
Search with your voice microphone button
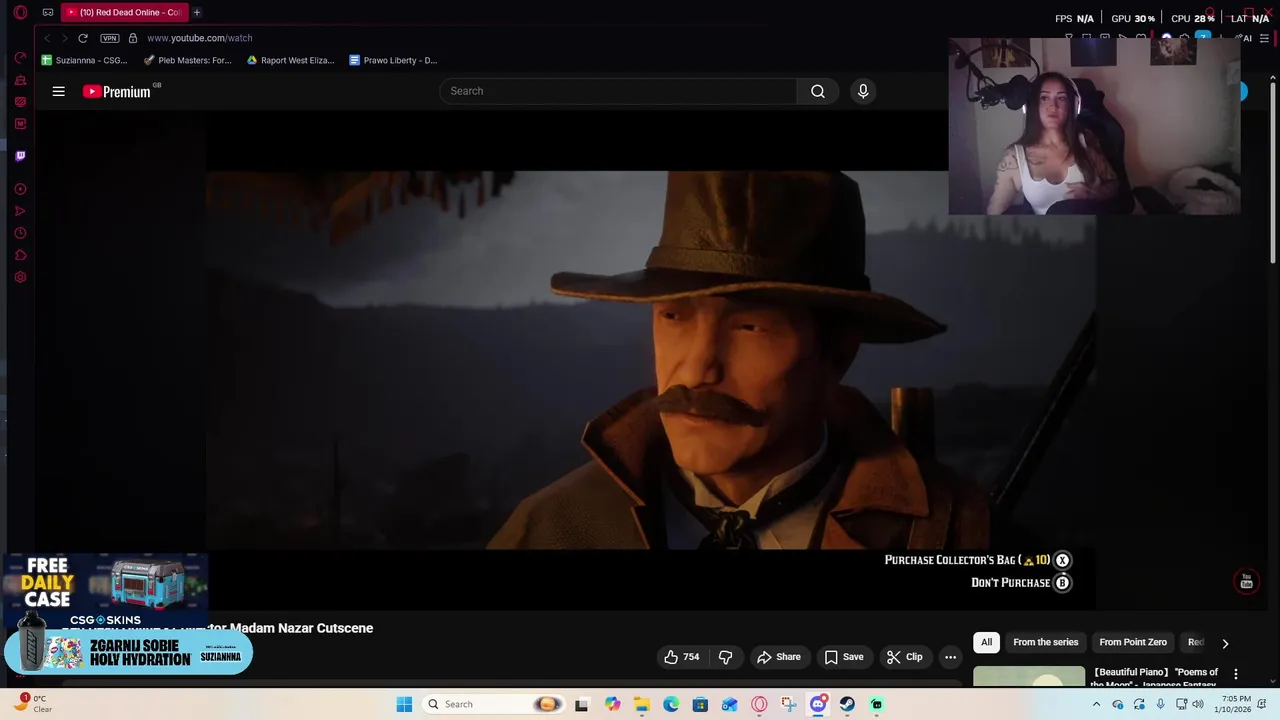pyautogui.click(x=863, y=91)
